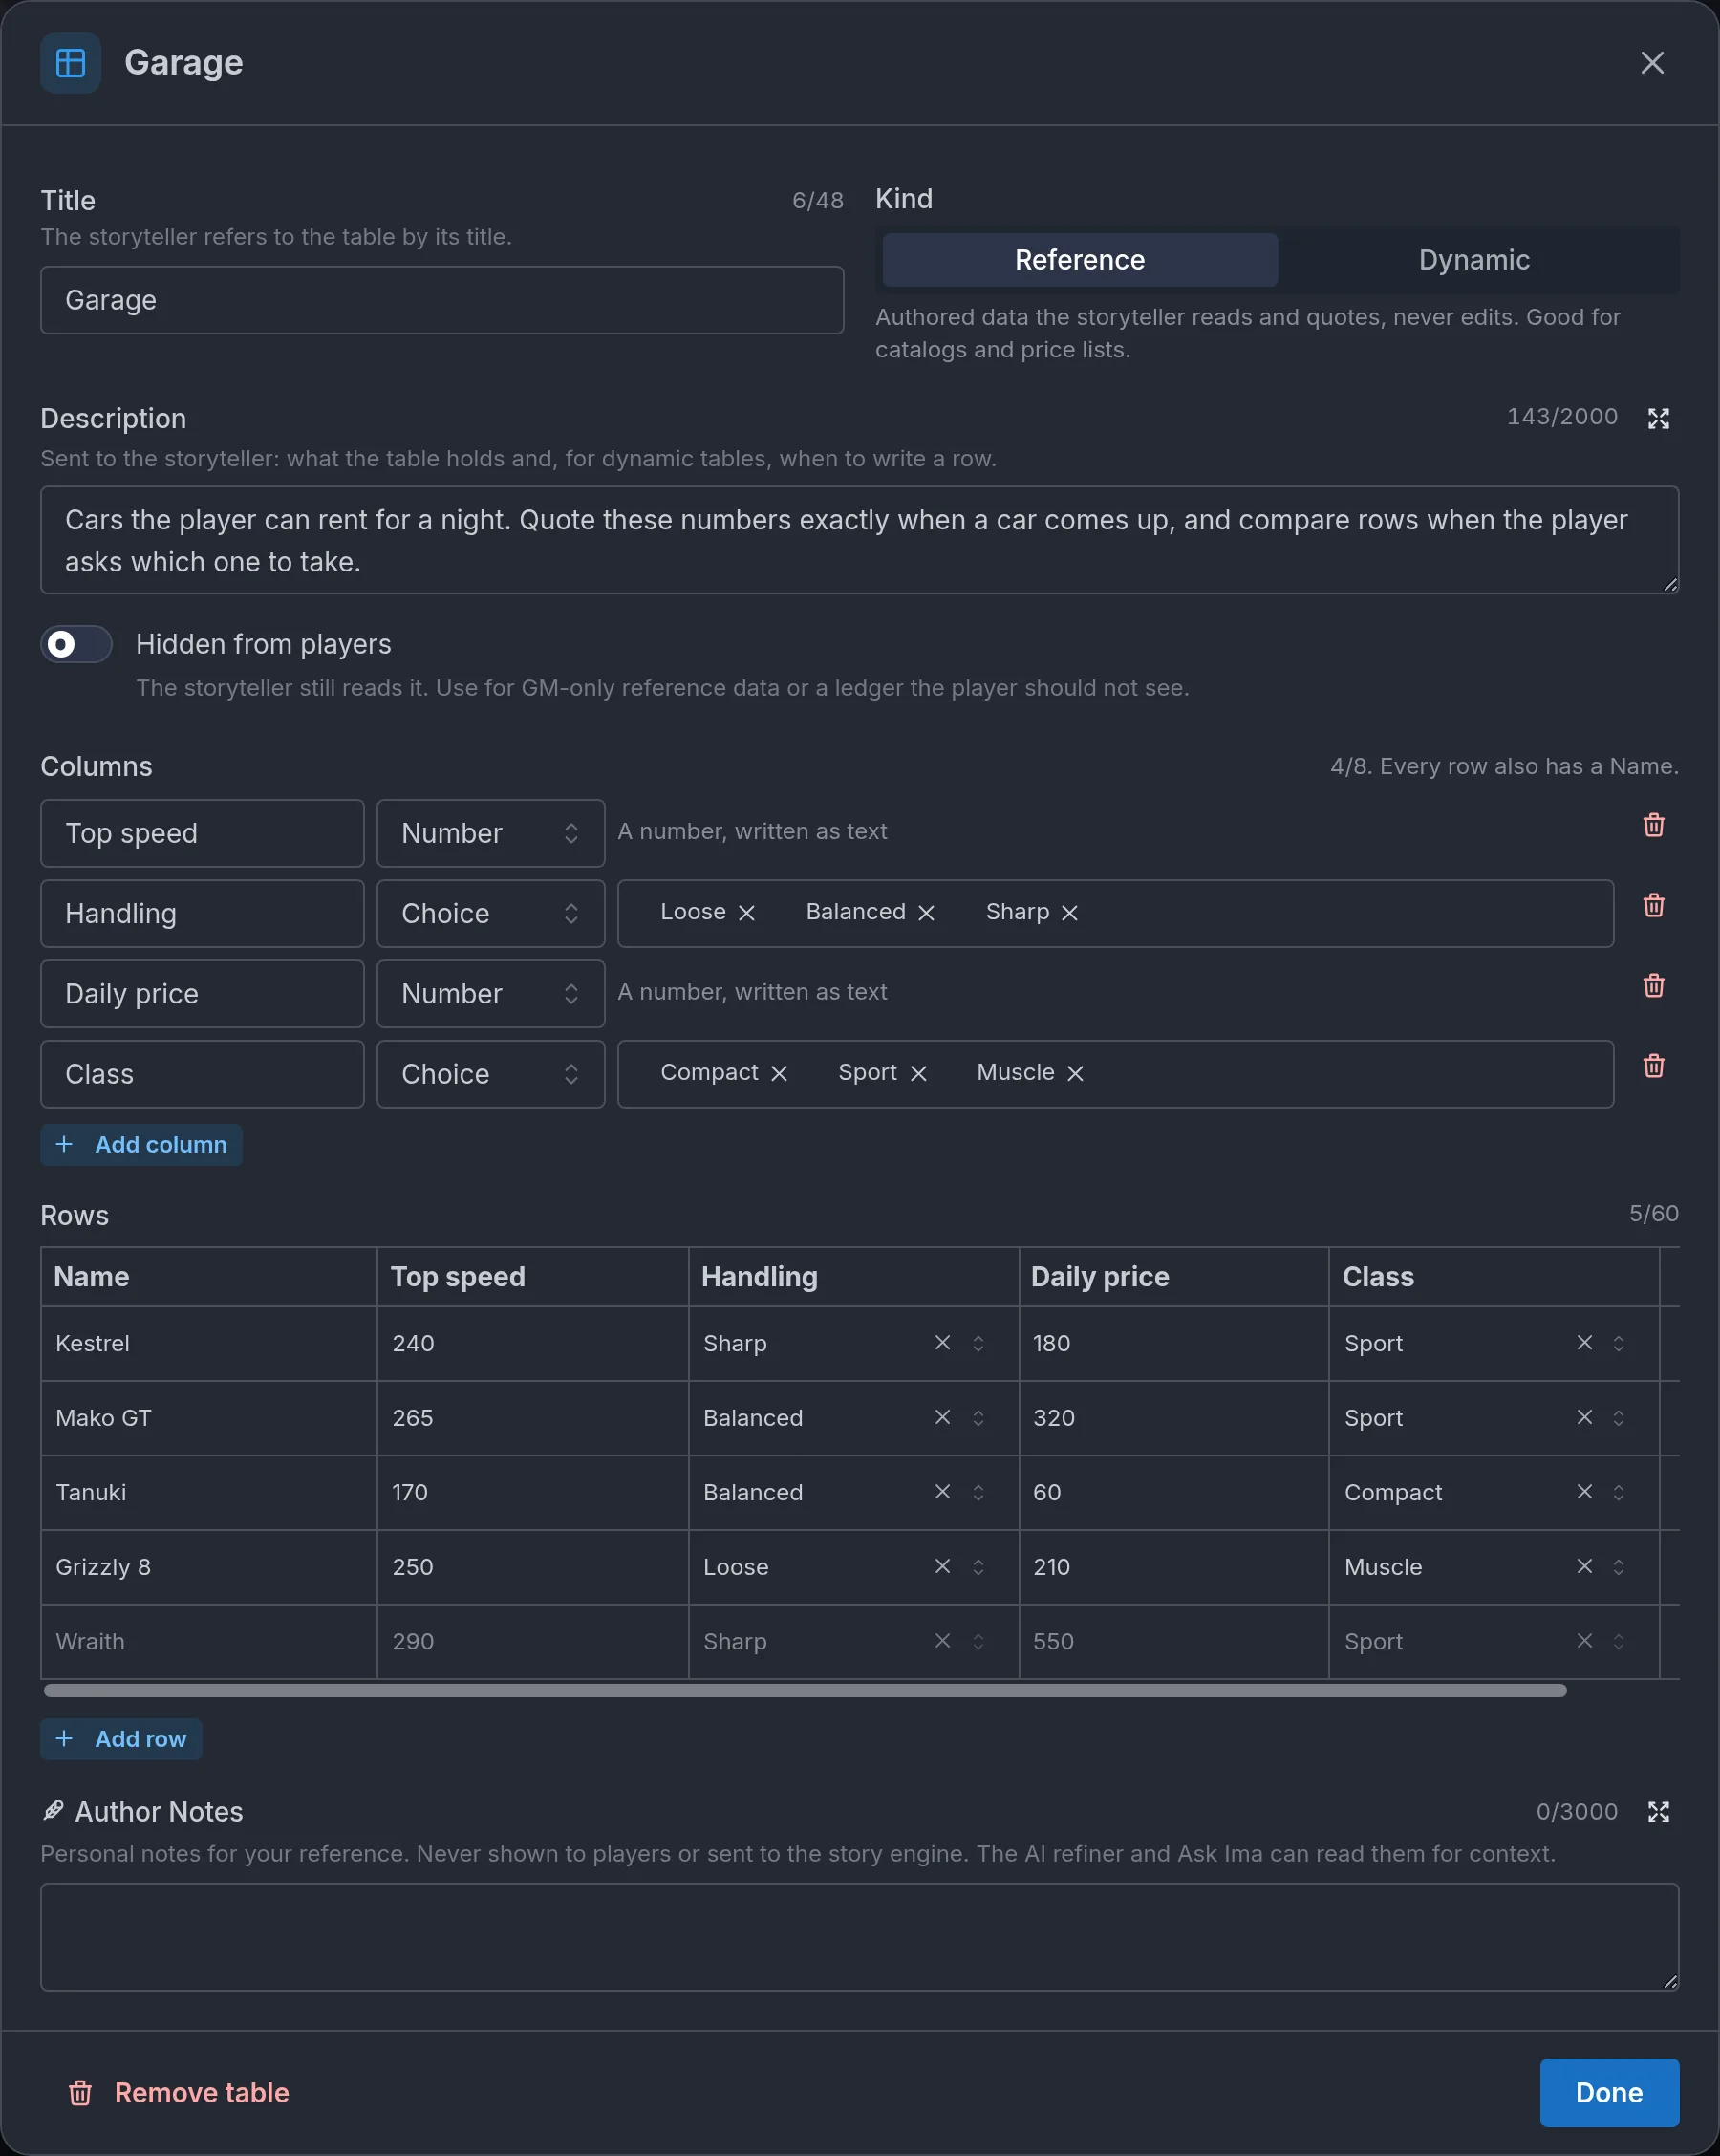Open the Daily price column type dropdown
This screenshot has width=1720, height=2156.
(x=490, y=993)
